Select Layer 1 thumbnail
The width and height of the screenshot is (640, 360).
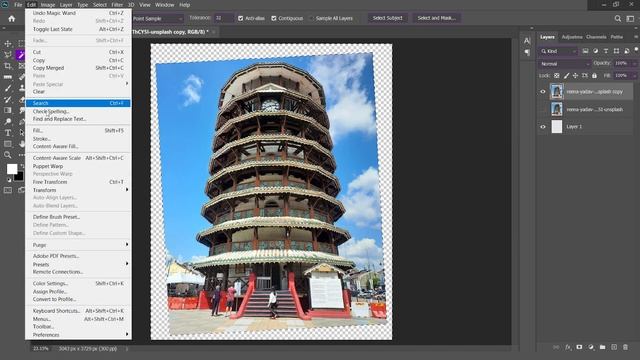(557, 127)
